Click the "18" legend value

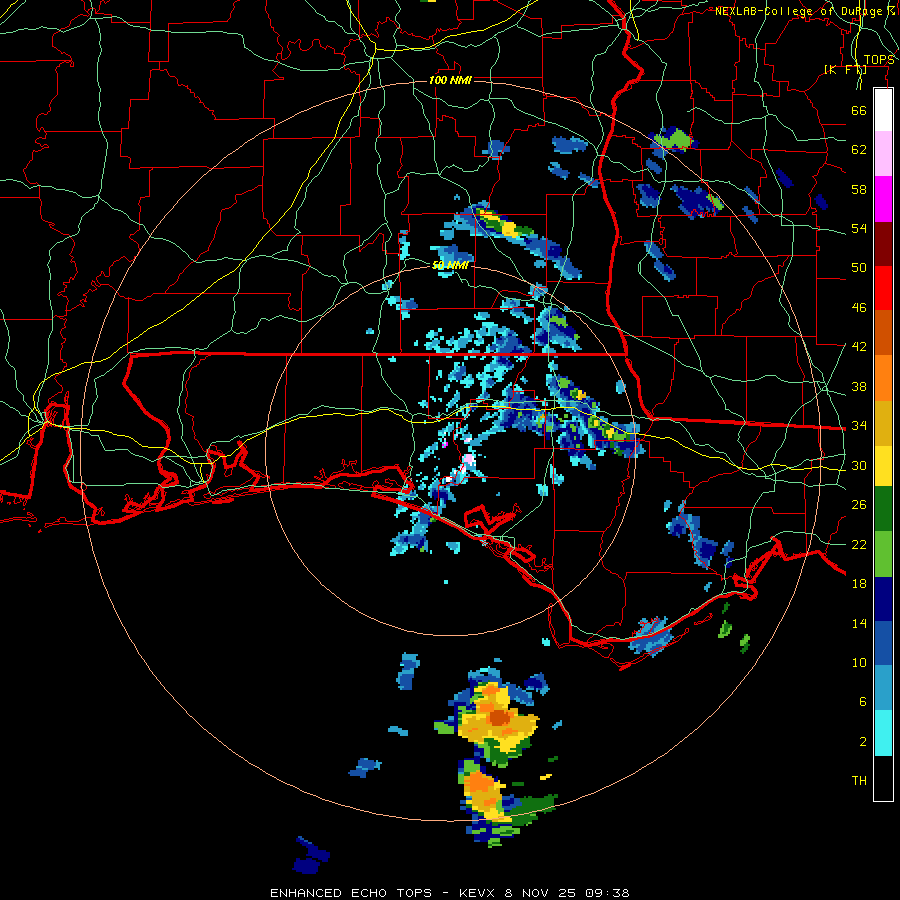[x=859, y=584]
